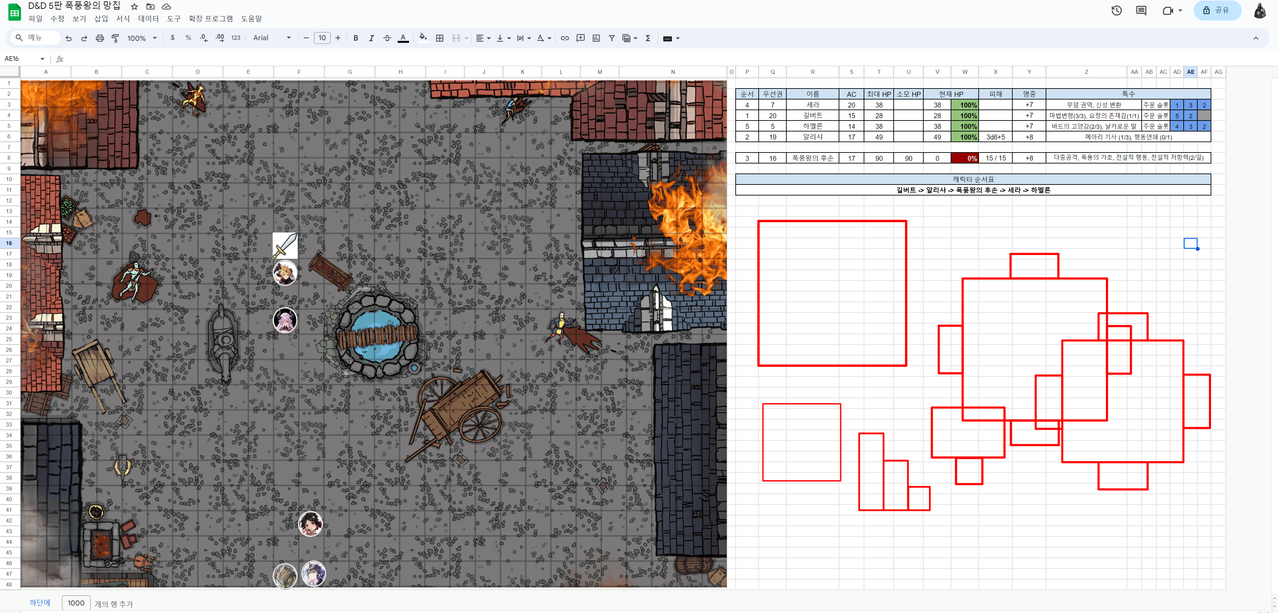Toggle italic formatting
The width and height of the screenshot is (1280, 613).
tap(371, 38)
